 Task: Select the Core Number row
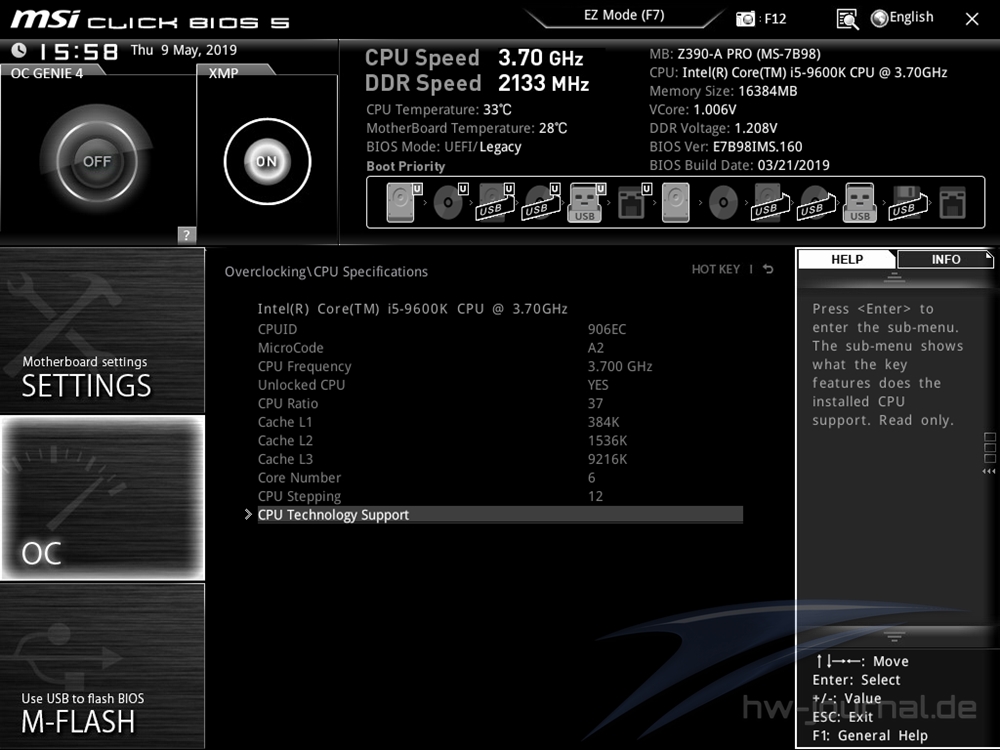(500, 477)
